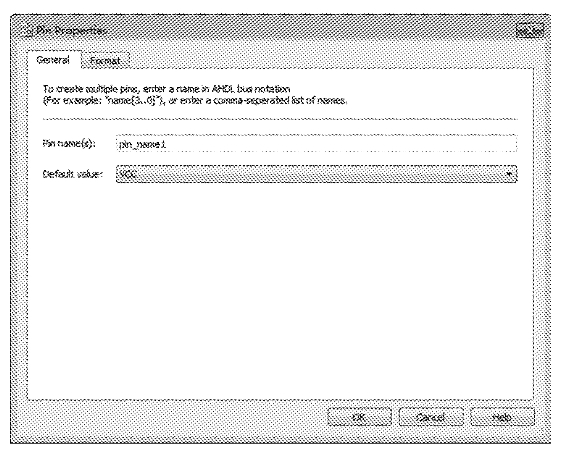Click the VCC value in the dropdown

coord(127,174)
